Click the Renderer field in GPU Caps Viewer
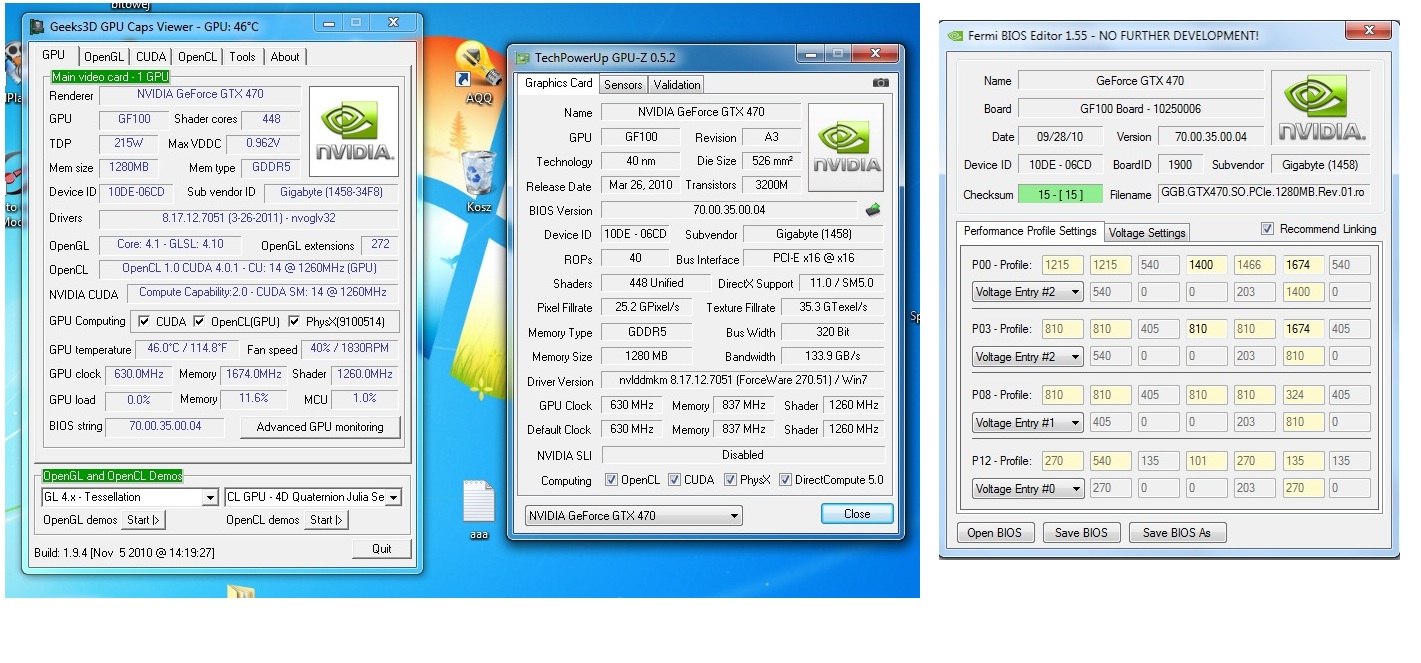1421x663 pixels. (200, 94)
